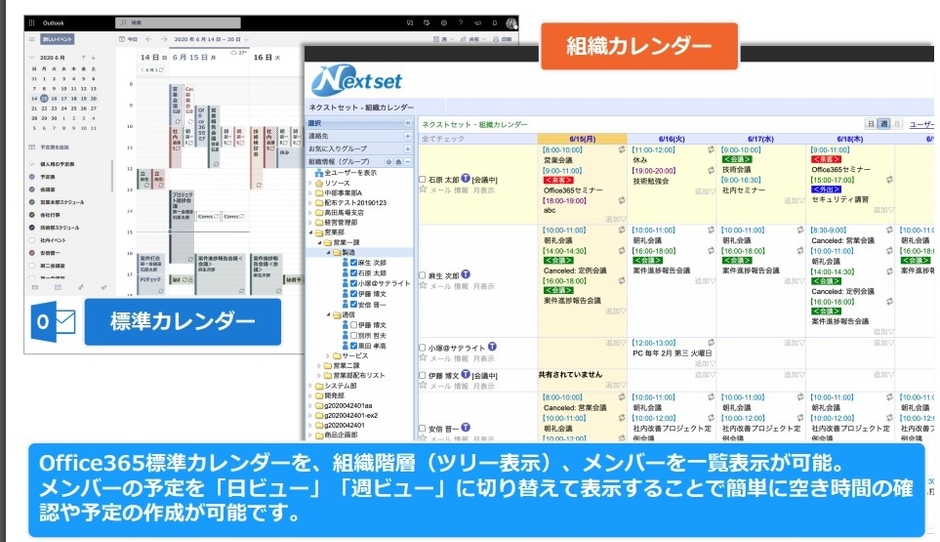This screenshot has width=940, height=542.
Task: Toggle the 会社行事 calendar color circle
Action: (x=32, y=215)
